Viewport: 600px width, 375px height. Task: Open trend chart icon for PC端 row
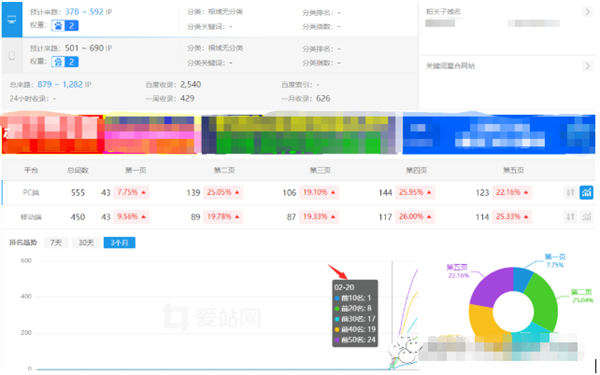(x=586, y=192)
